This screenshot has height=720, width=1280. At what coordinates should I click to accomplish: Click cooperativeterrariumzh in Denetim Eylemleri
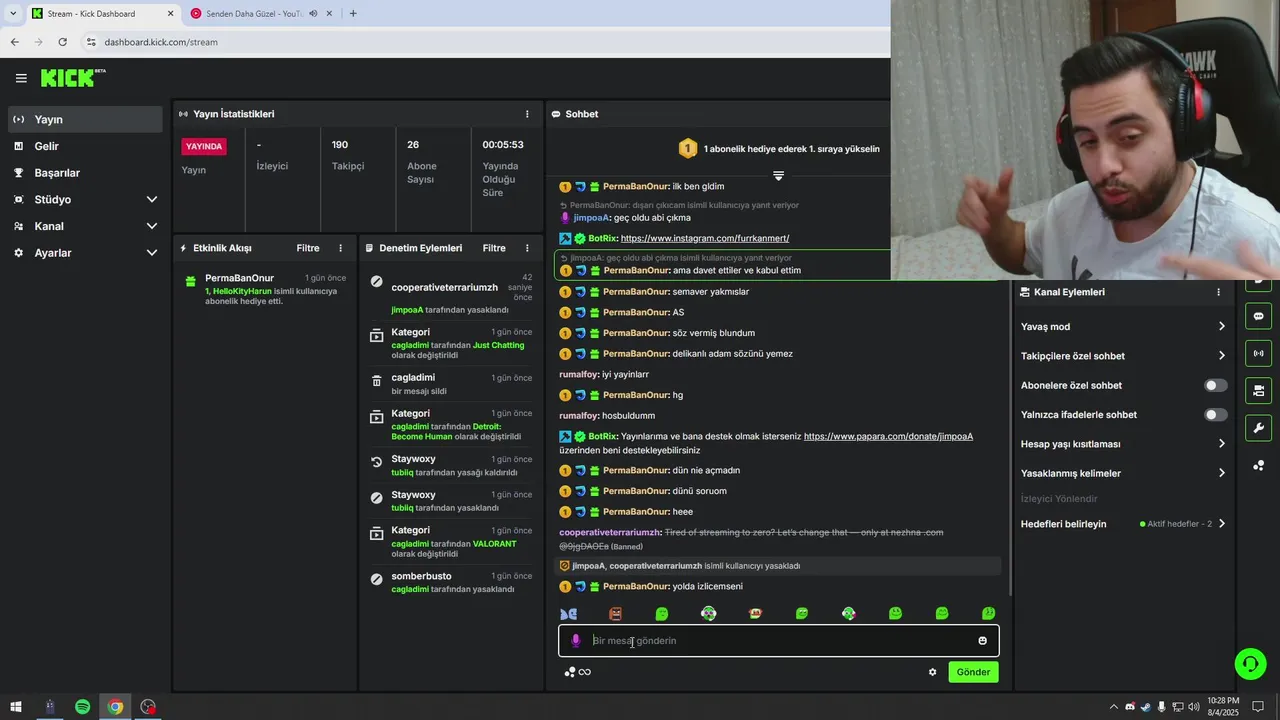point(444,288)
